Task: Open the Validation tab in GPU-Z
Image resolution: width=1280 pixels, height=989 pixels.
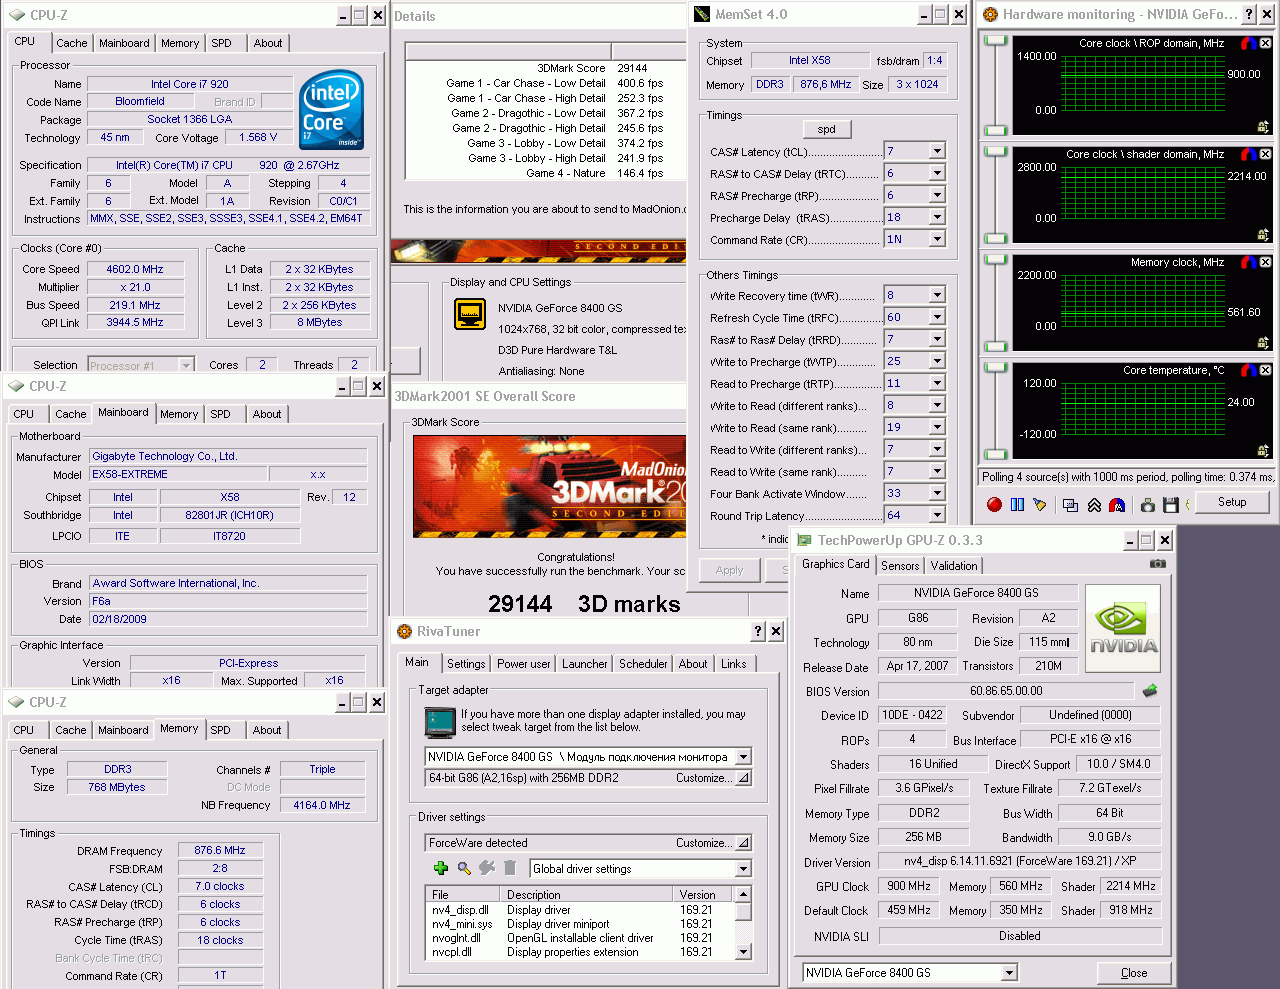Action: (954, 566)
